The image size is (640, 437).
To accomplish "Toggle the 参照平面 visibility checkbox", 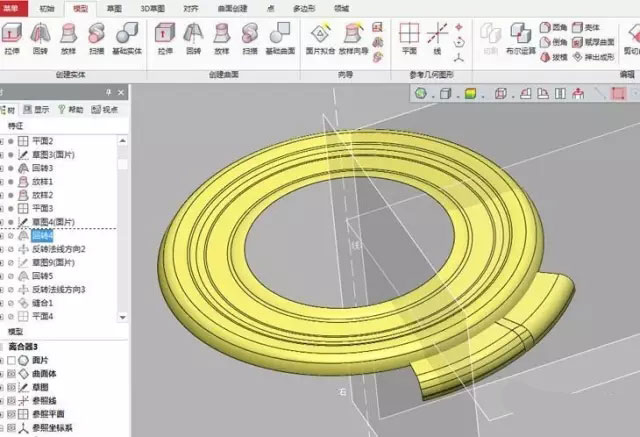I will (x=11, y=413).
